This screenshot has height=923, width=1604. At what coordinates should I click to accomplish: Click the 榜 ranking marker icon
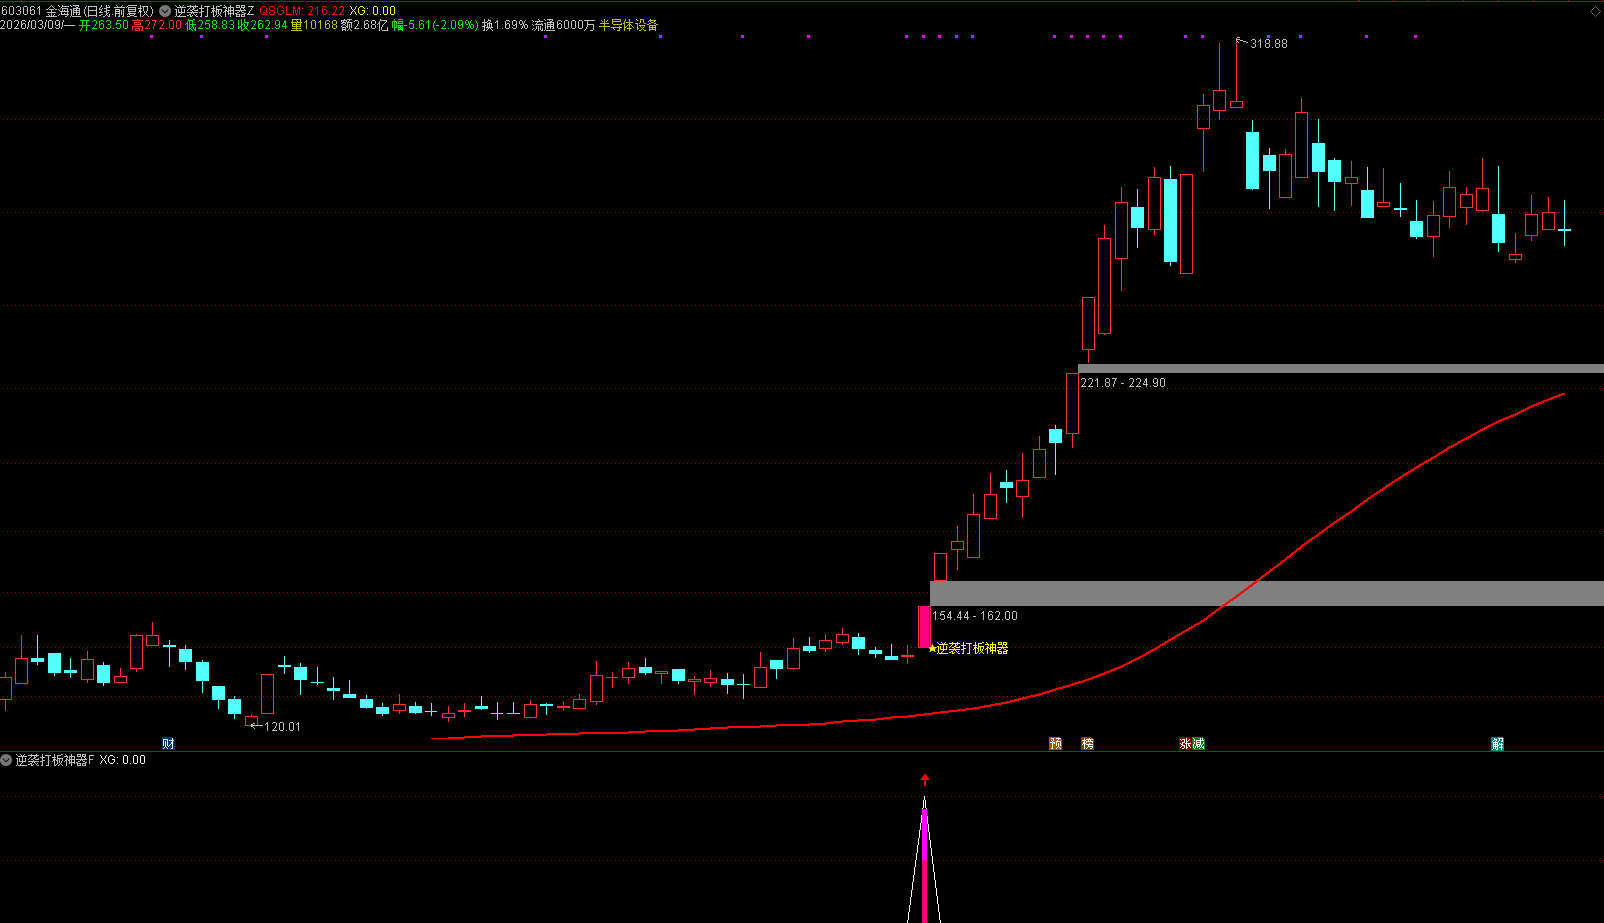click(1087, 743)
